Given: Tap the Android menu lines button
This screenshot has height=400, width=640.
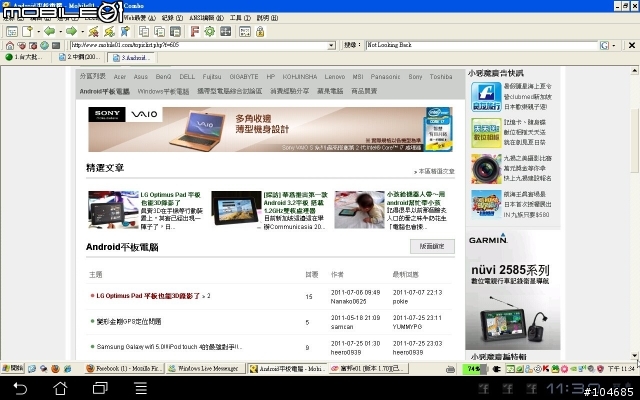Looking at the screenshot, I should coord(141,388).
